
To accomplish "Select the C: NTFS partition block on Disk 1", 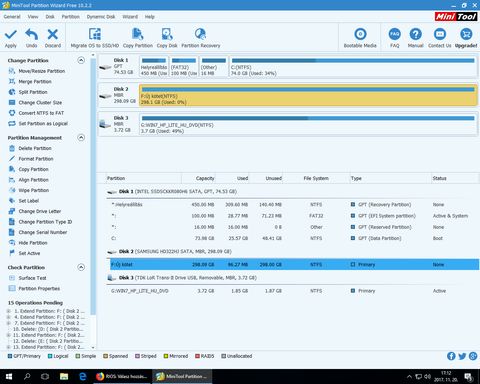I will [353, 67].
